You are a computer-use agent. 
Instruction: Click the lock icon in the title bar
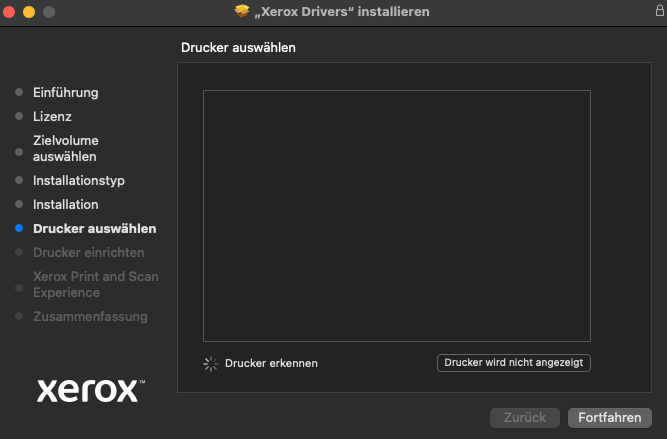point(658,11)
